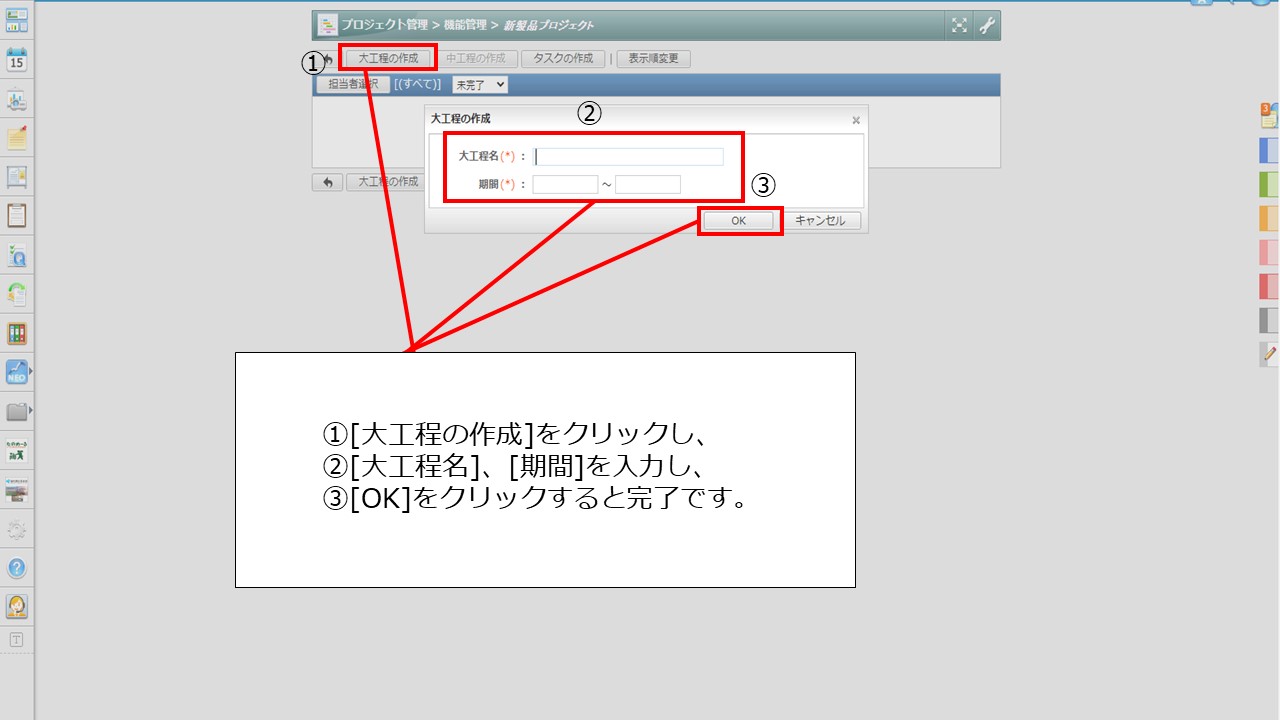Click the 期間 start date field

pyautogui.click(x=565, y=184)
